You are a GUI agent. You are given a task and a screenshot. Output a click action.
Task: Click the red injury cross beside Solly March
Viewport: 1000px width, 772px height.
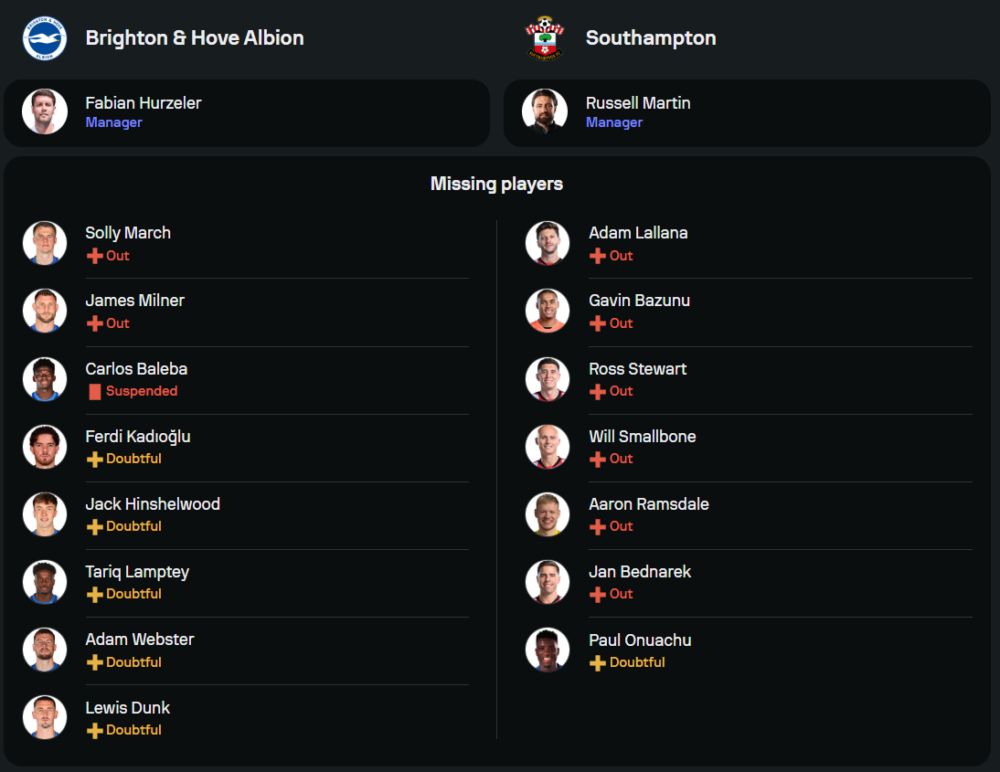[x=95, y=256]
